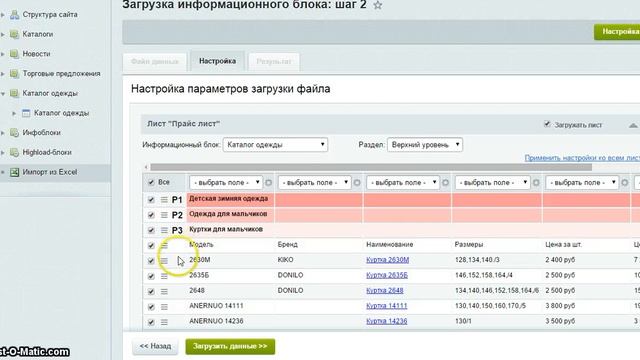Toggle the Загружать лист checkbox

[547, 124]
